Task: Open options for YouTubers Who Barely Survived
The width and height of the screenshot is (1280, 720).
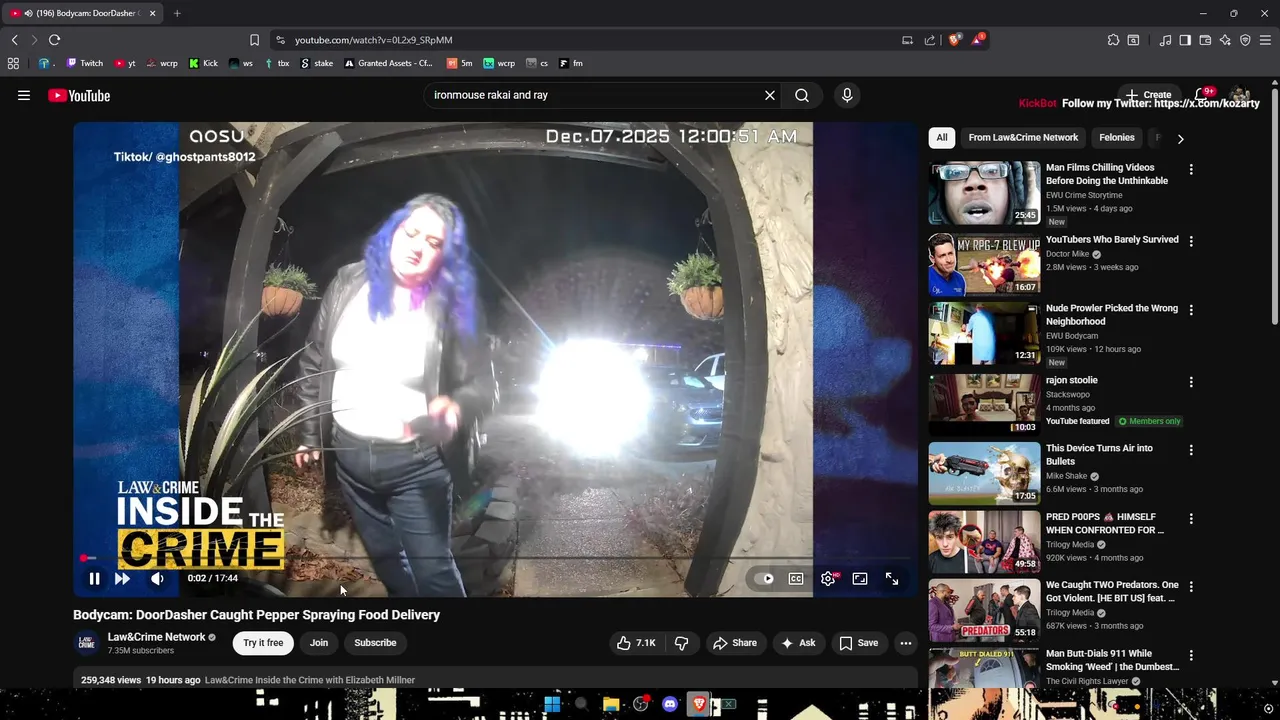Action: (x=1190, y=241)
